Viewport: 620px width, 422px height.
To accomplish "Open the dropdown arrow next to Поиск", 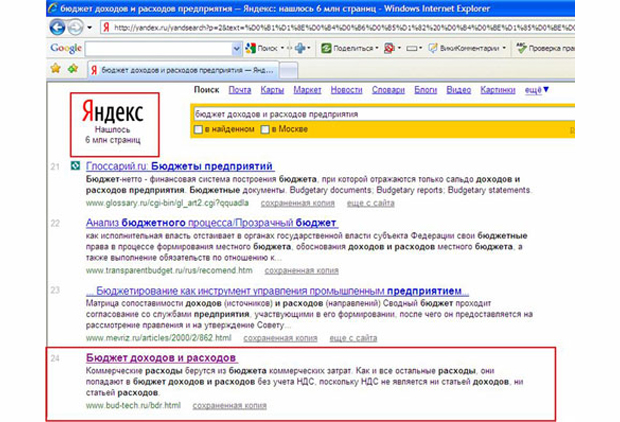I will point(282,48).
